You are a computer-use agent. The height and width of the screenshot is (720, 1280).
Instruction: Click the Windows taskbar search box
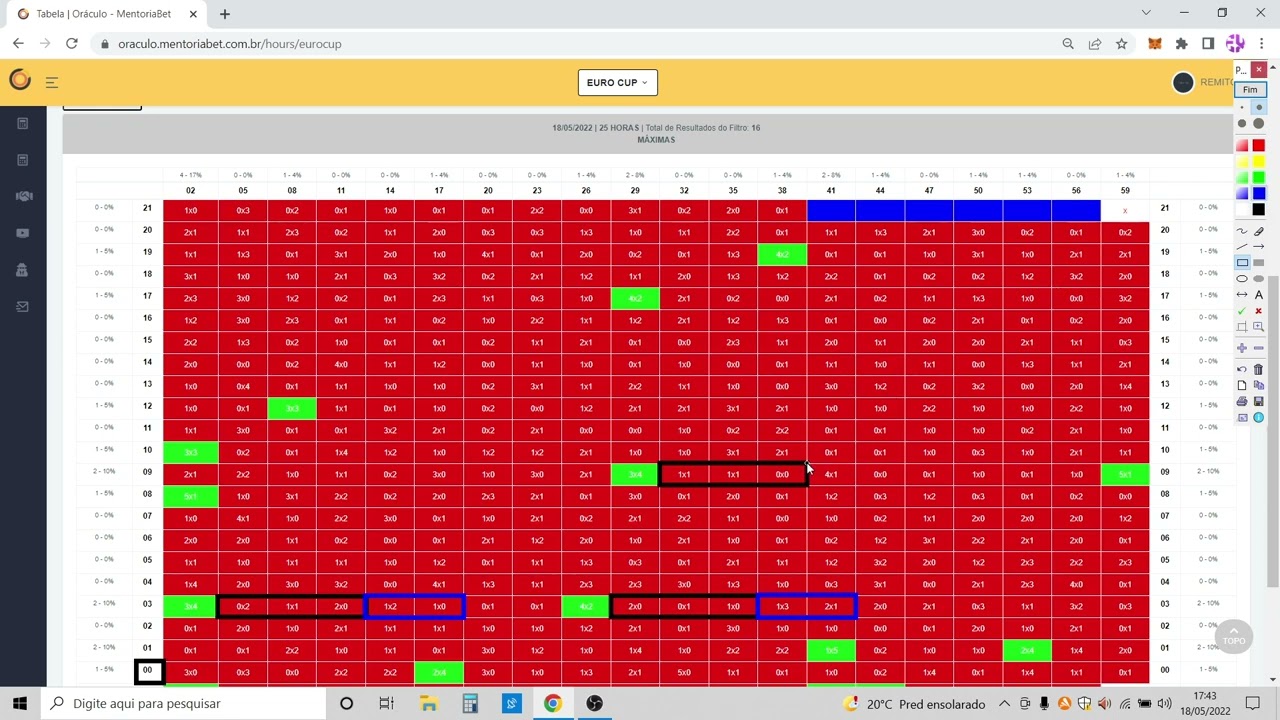tap(185, 704)
